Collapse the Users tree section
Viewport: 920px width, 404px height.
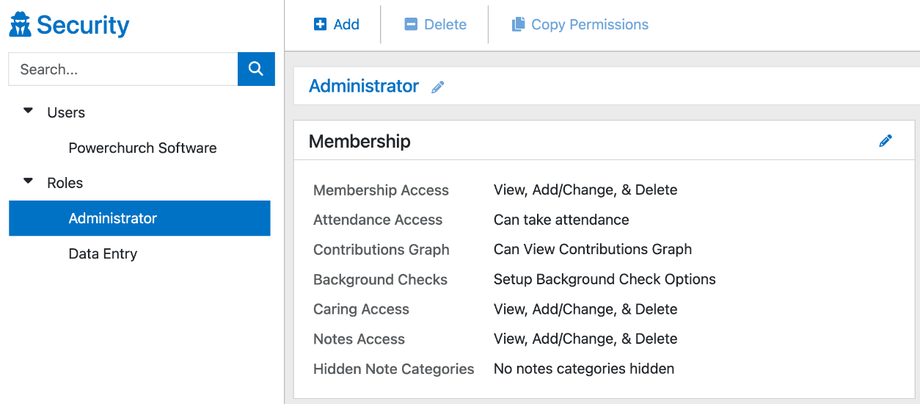28,111
